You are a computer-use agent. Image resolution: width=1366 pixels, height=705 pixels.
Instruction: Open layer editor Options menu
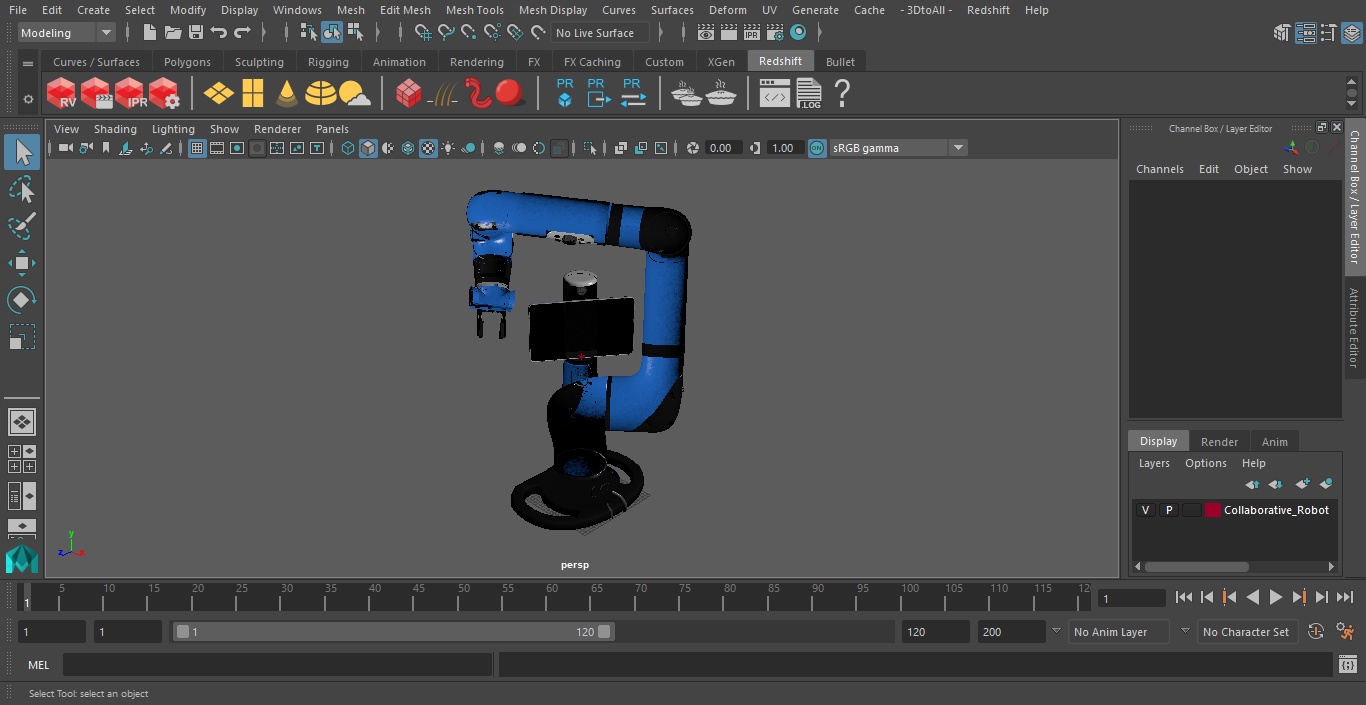[1205, 463]
